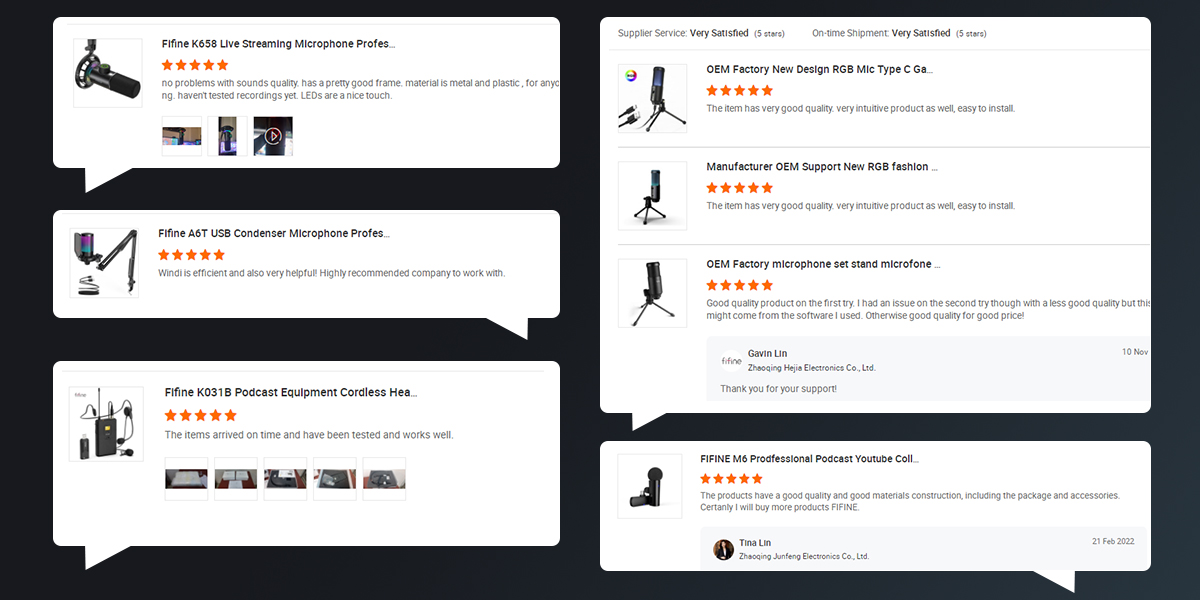Click the star rating under FIFINE M6 title
1200x600 pixels.
[x=731, y=479]
